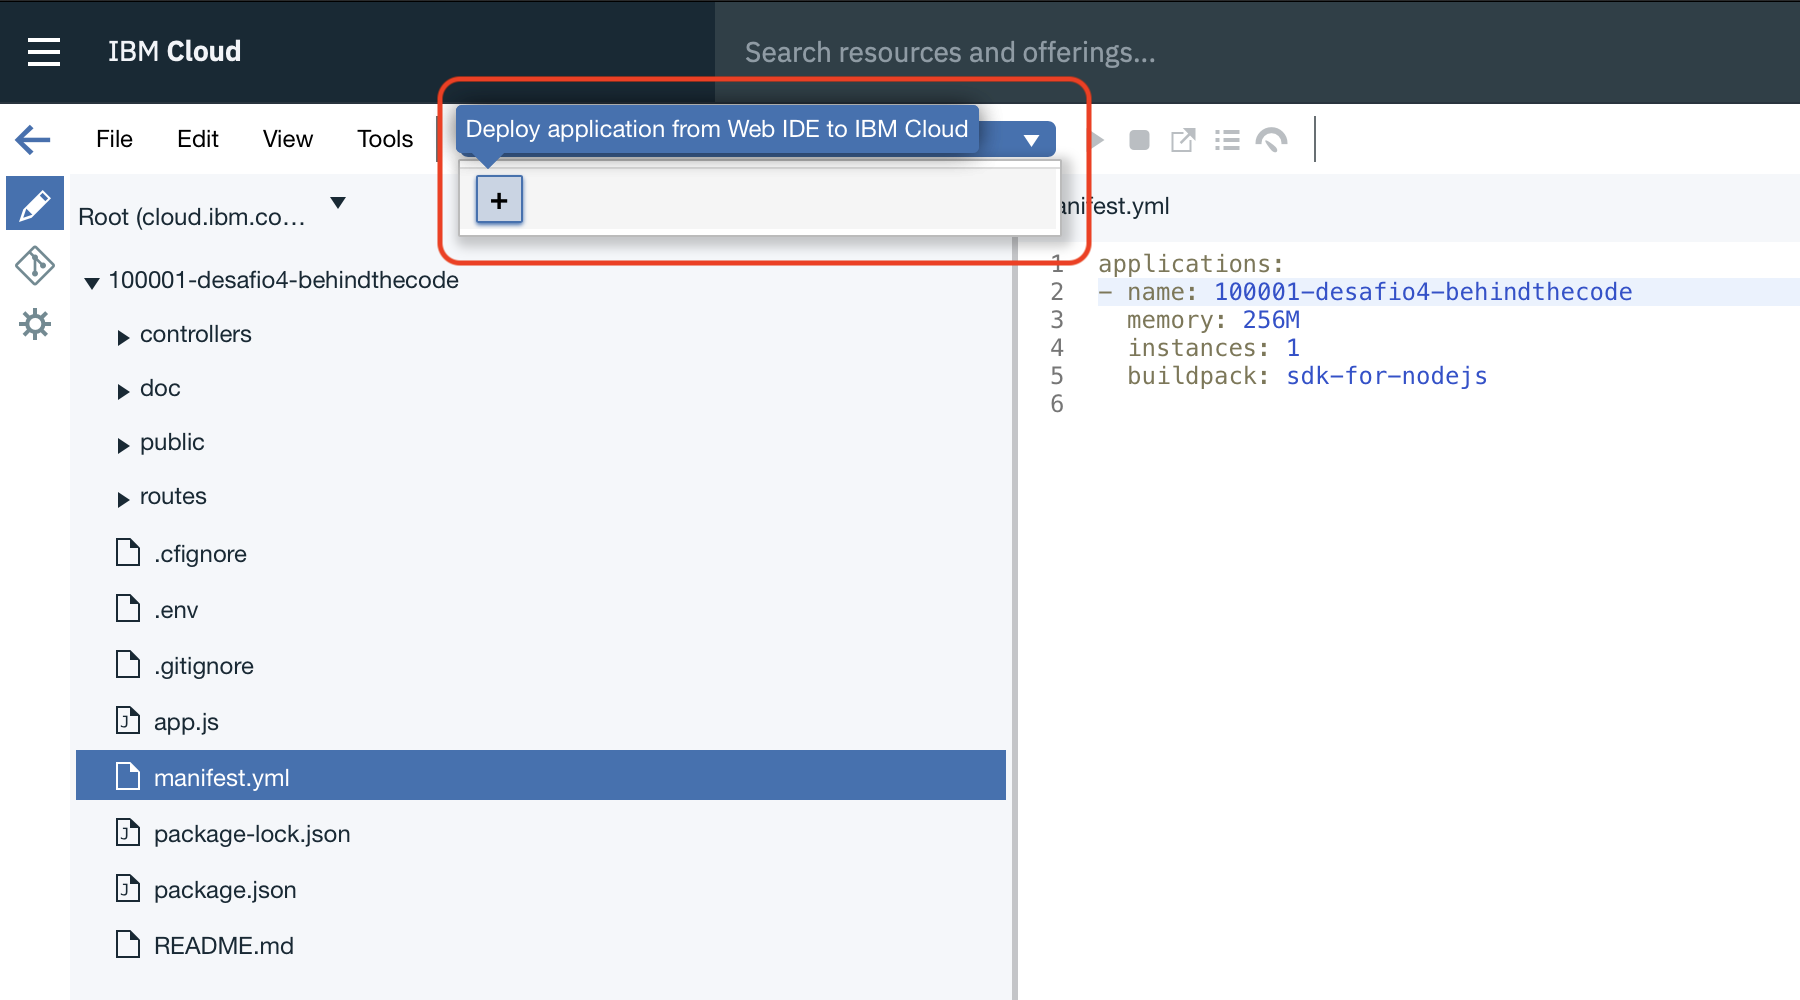This screenshot has width=1800, height=1000.
Task: Click the package.json file icon
Action: (x=128, y=888)
